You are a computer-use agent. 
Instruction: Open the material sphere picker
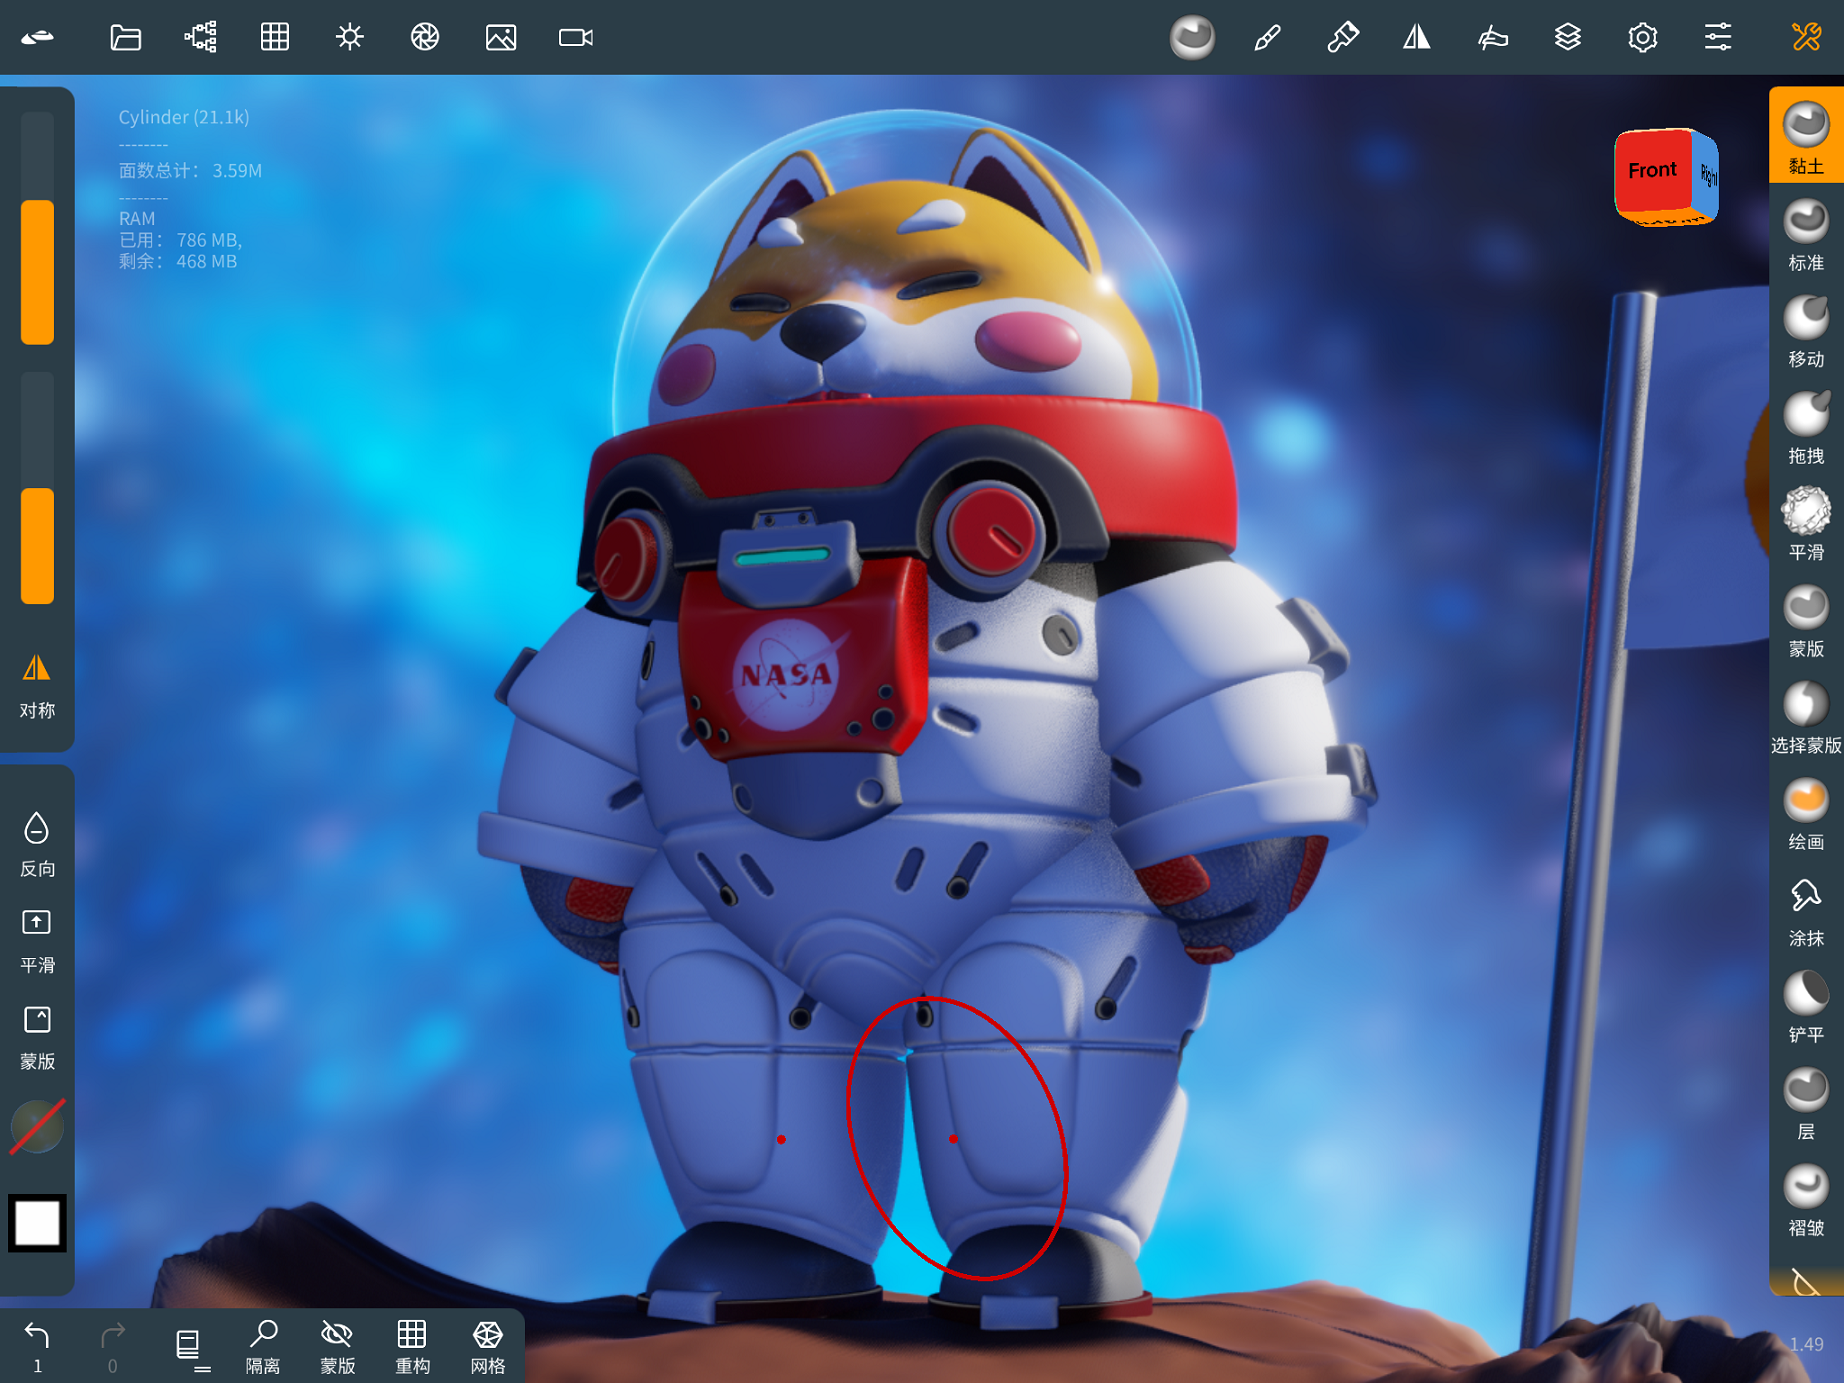click(1191, 37)
